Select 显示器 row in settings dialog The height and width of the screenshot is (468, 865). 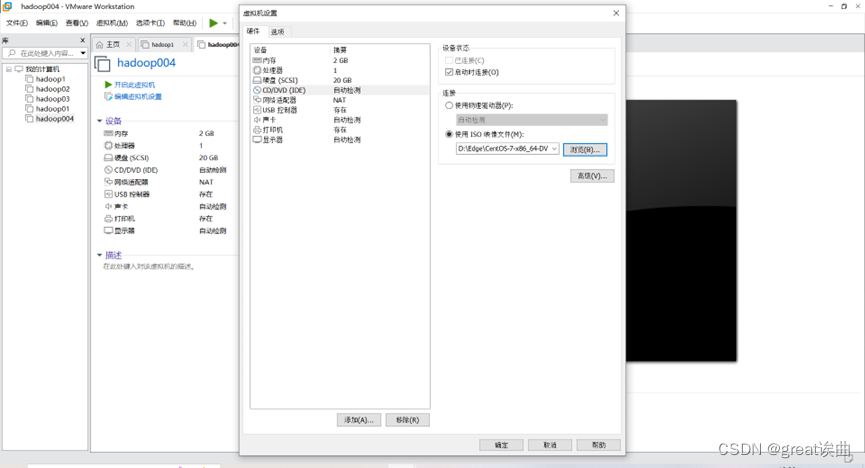340,140
